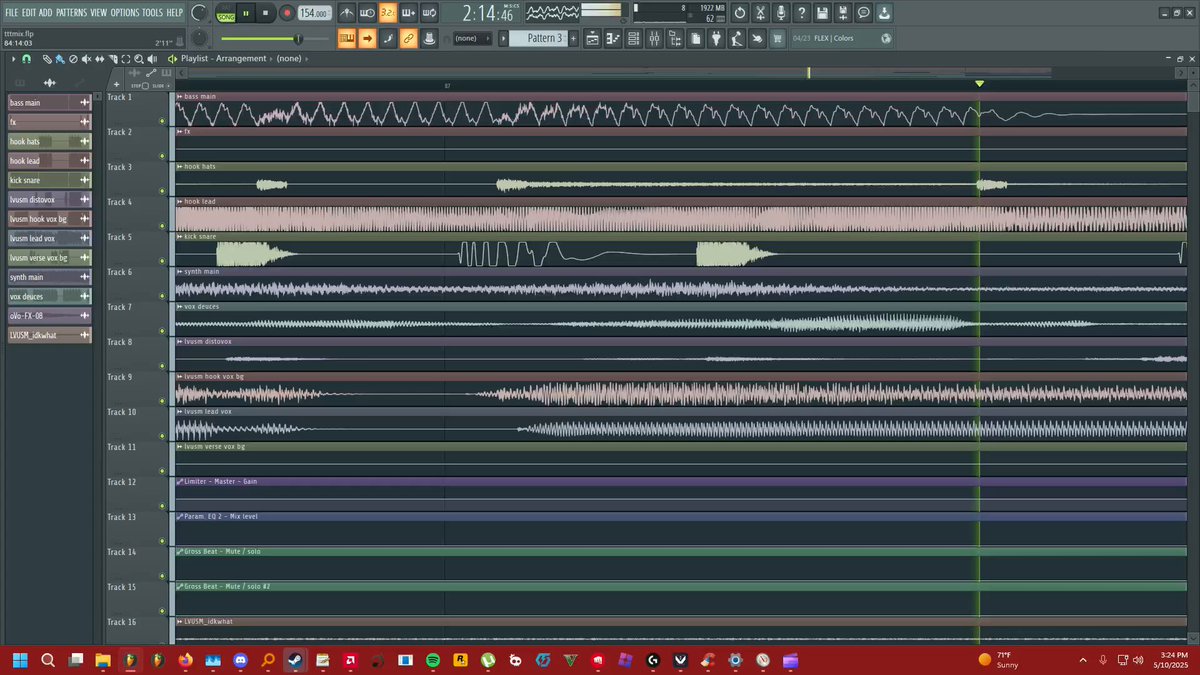This screenshot has width=1200, height=675.
Task: Open the PATTERNS menu
Action: pos(71,12)
